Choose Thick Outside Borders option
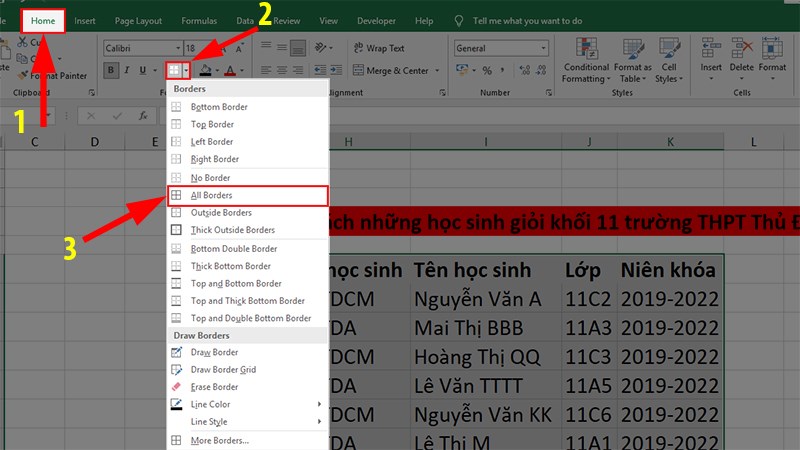 [247, 230]
